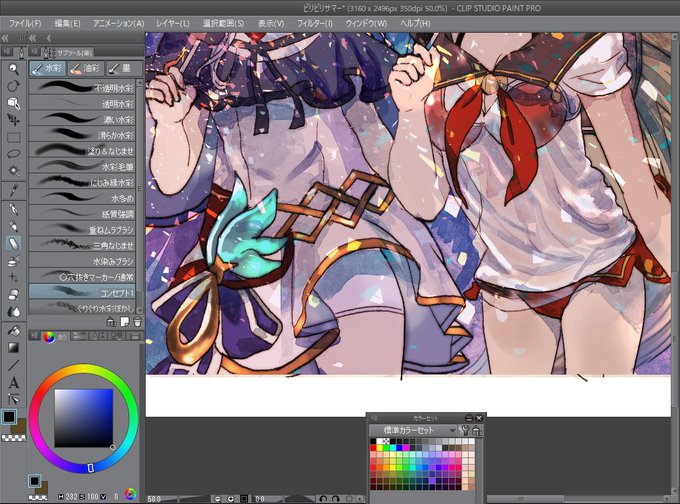Collapse the left palette dock double-arrow

[5, 38]
